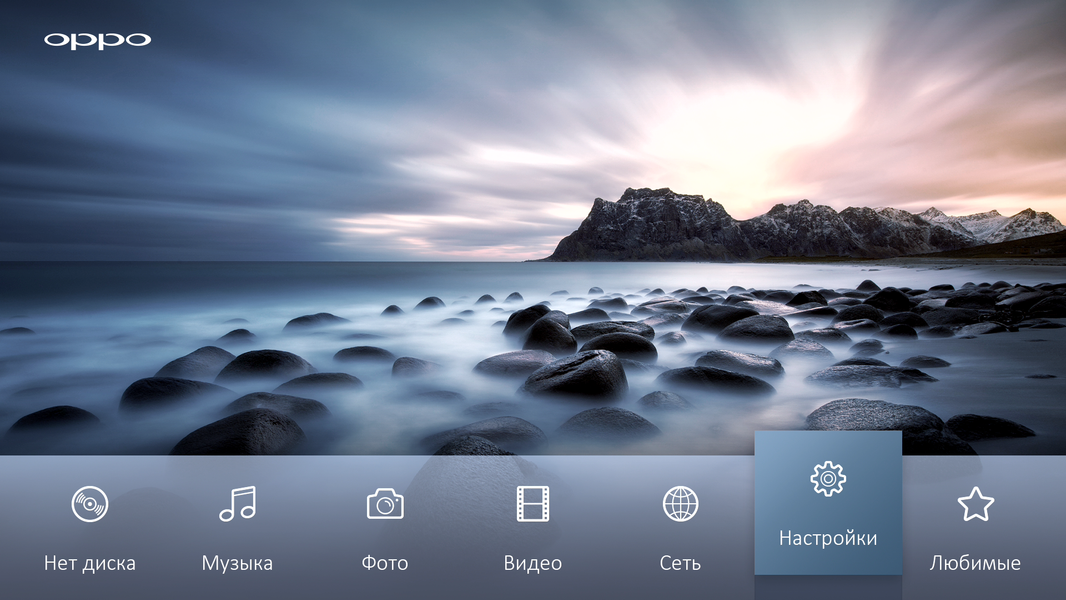Open the film strip video icon
Screen dimensions: 1066x600
[x=532, y=504]
